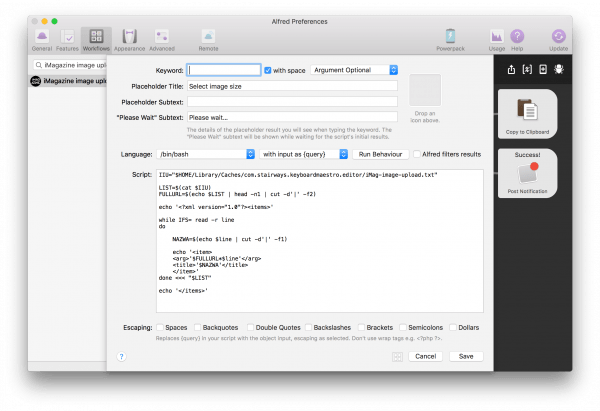Image resolution: width=600 pixels, height=411 pixels.
Task: Open the 'with input as {query}' dropdown
Action: 303,154
